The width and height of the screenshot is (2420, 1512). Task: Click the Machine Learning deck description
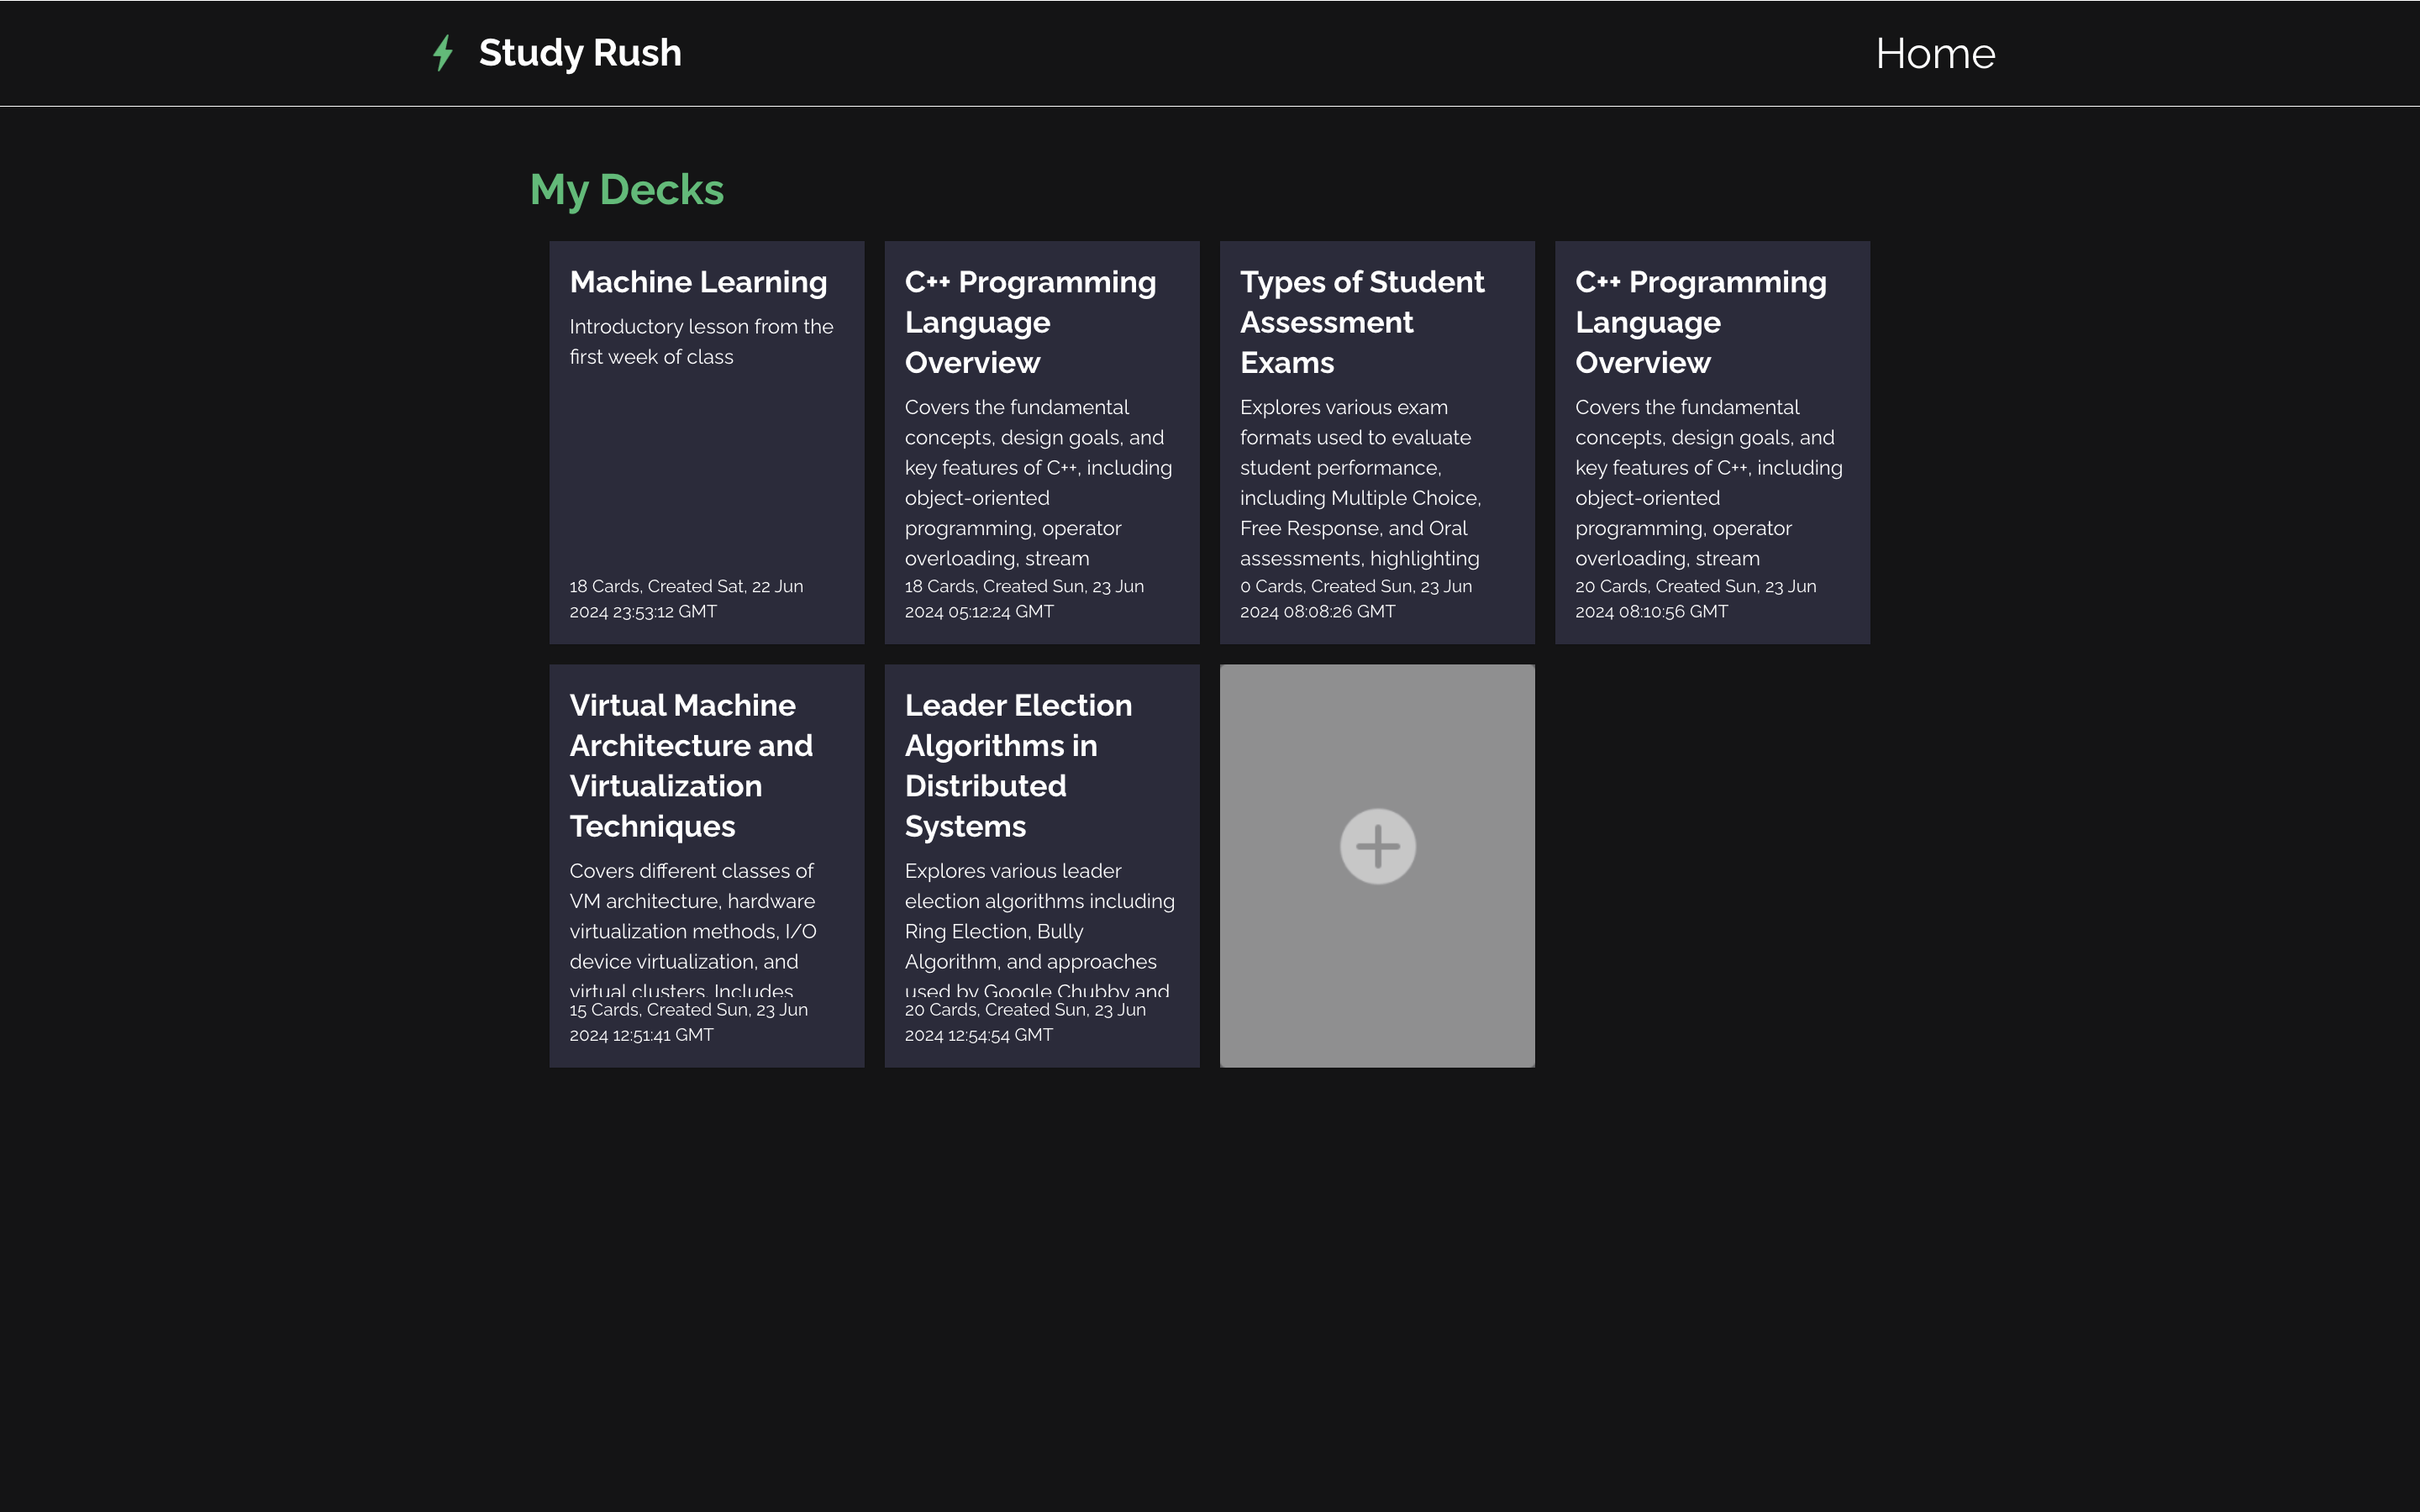[x=700, y=342]
